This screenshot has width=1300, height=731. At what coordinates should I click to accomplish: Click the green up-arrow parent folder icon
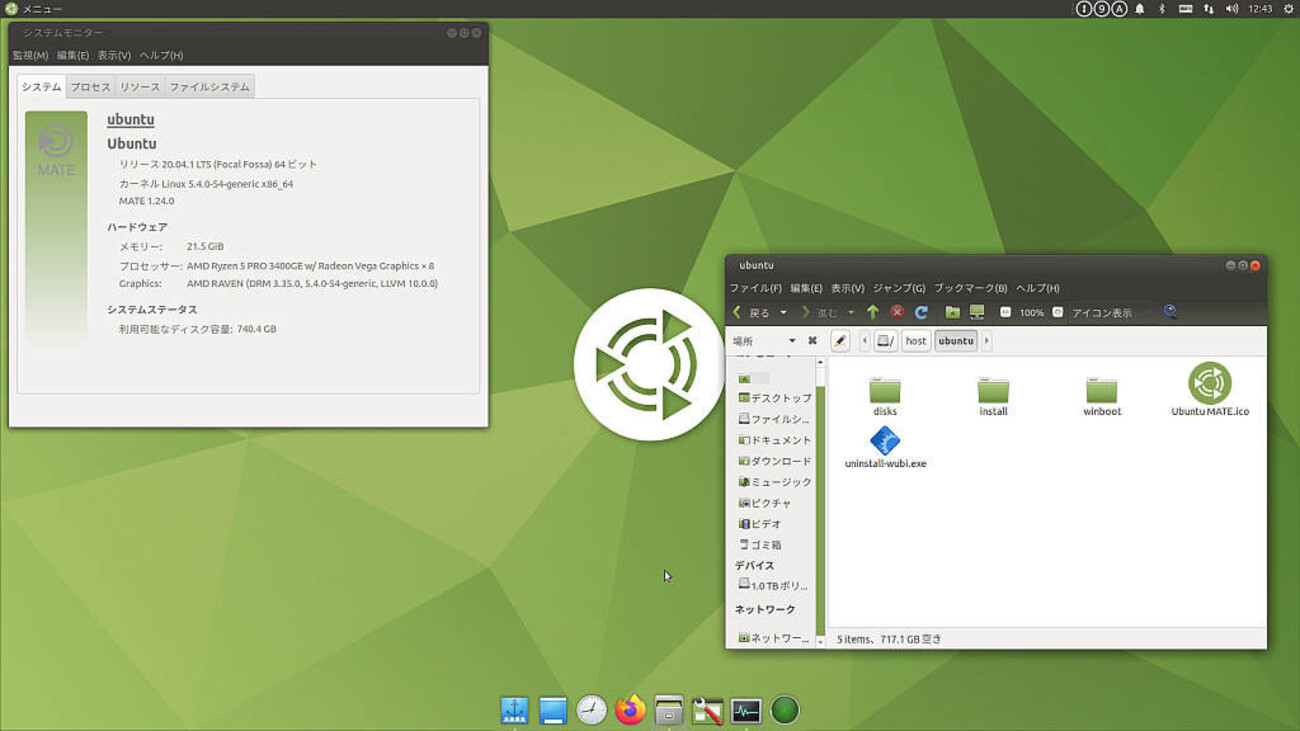point(872,313)
